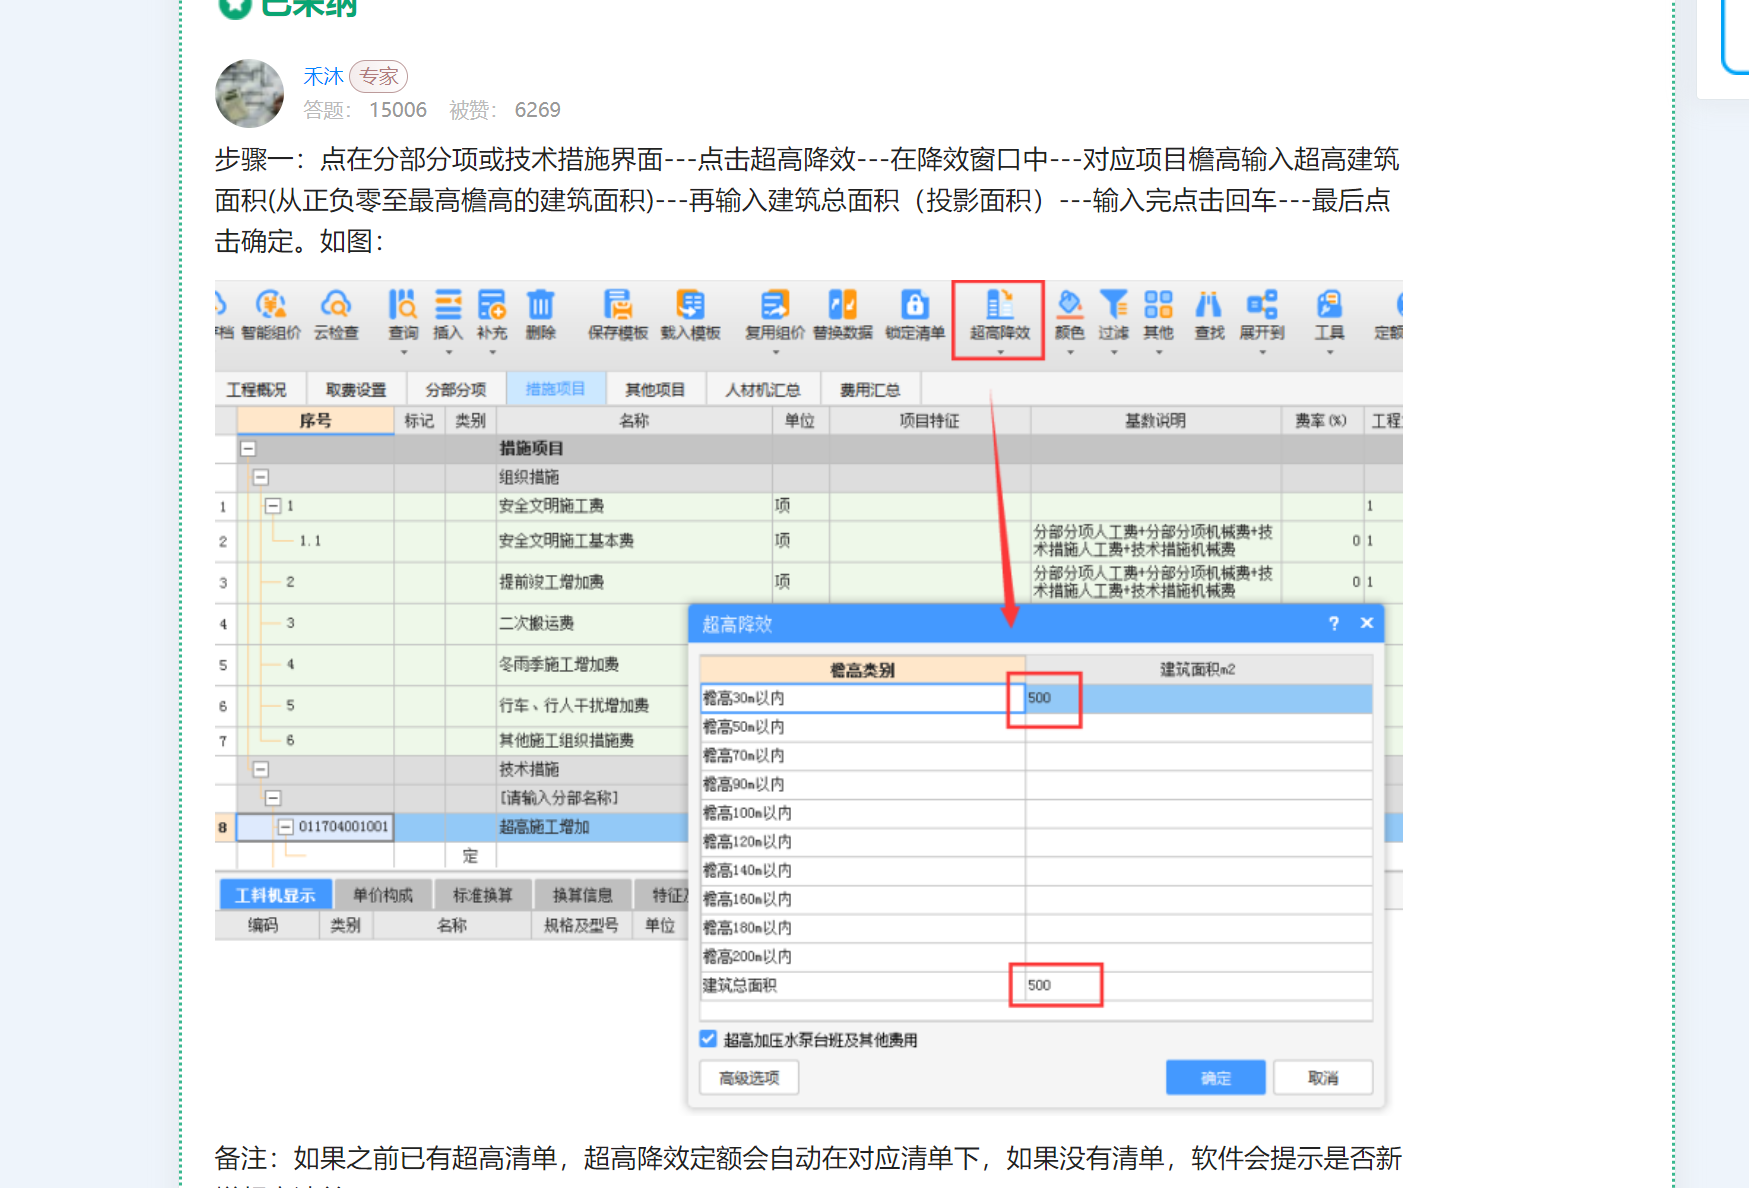Open the 颜色 color fill tool
Image resolution: width=1749 pixels, height=1188 pixels.
[x=1070, y=314]
